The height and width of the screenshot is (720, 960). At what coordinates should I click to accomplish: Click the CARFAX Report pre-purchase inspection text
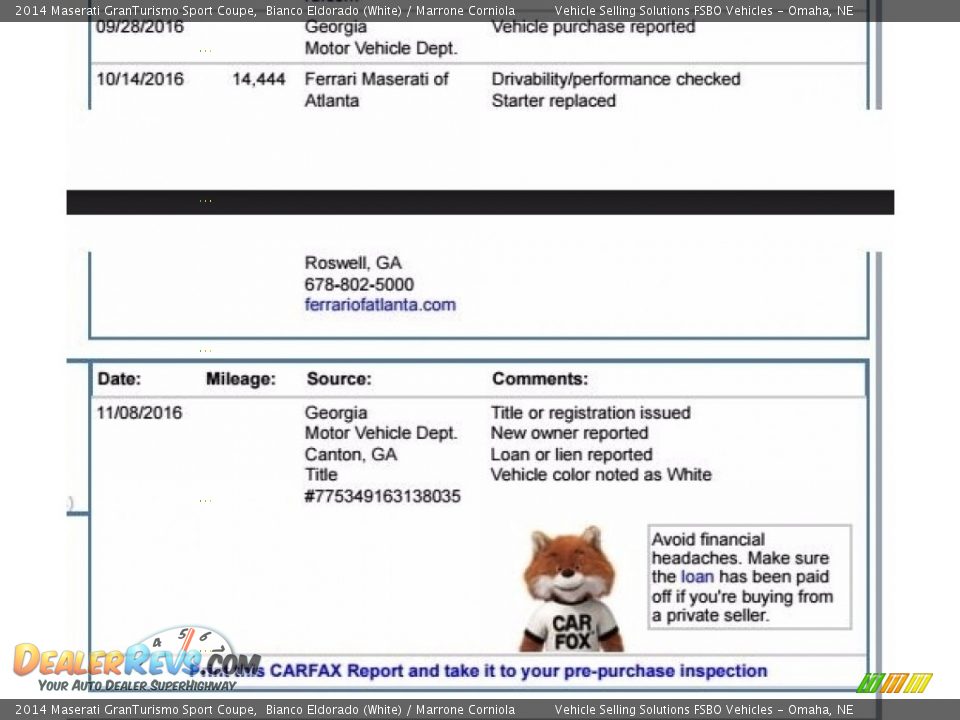(518, 671)
